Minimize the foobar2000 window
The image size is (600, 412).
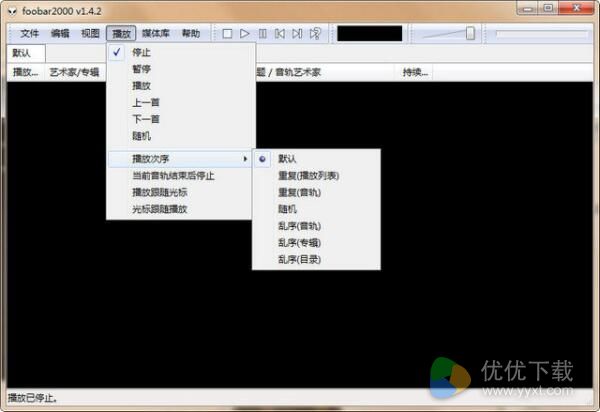[x=528, y=8]
